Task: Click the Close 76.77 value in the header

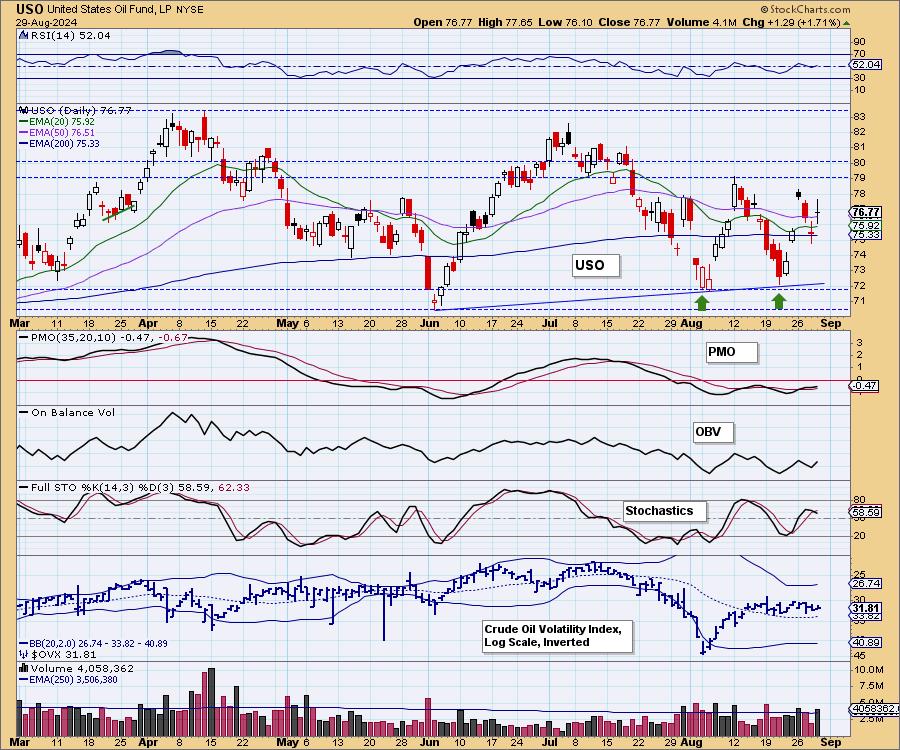Action: (x=630, y=22)
